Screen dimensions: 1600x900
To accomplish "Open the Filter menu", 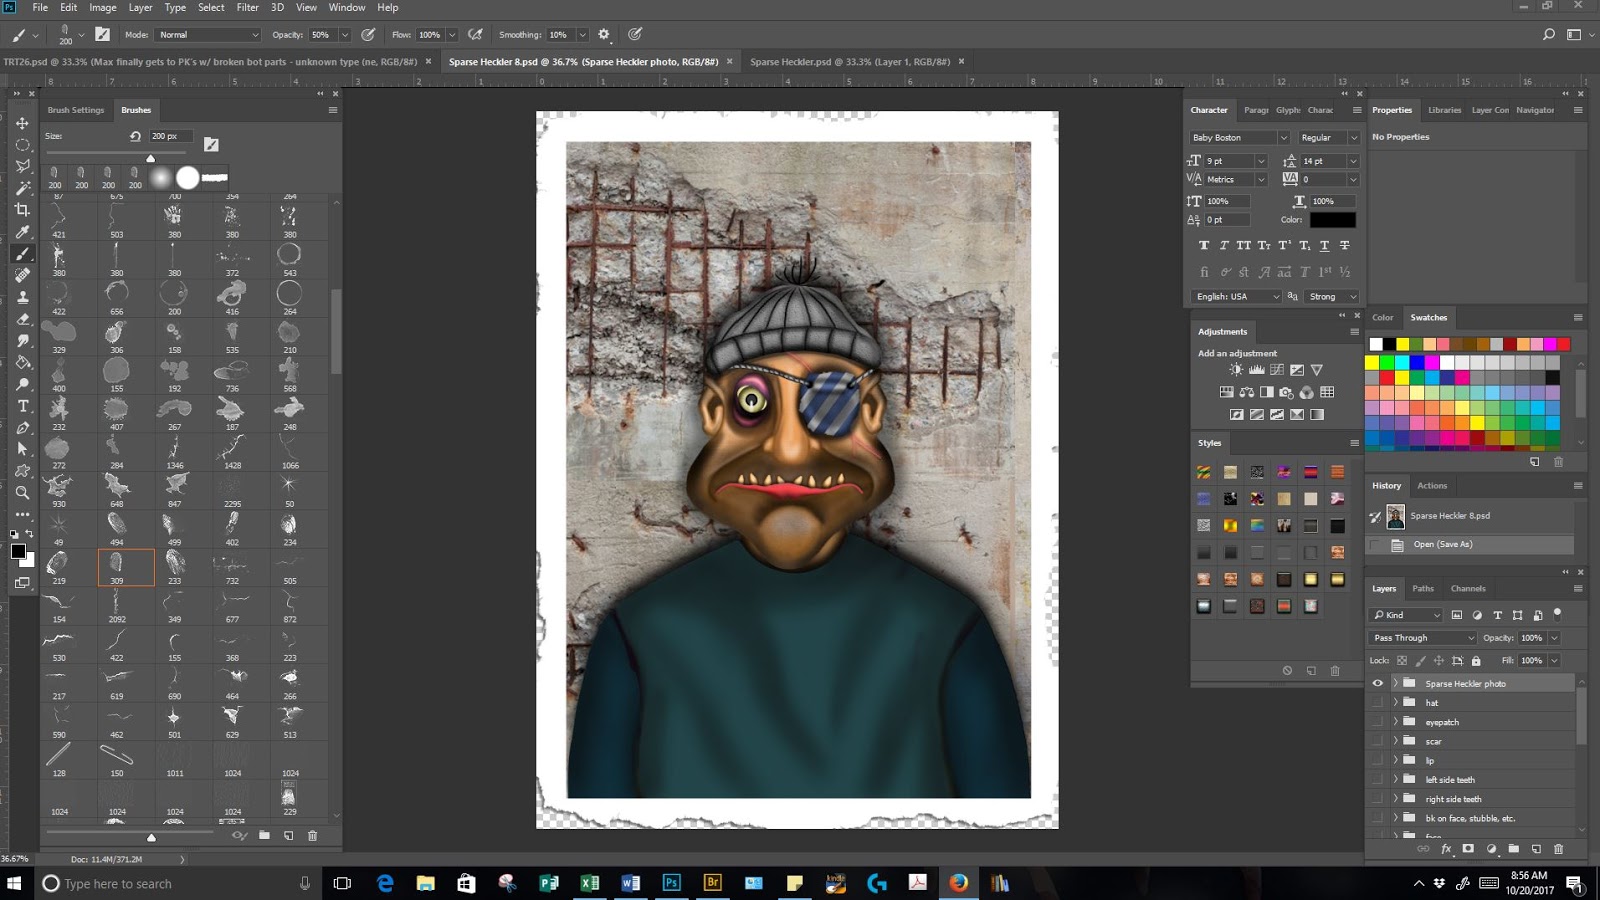I will coord(247,7).
